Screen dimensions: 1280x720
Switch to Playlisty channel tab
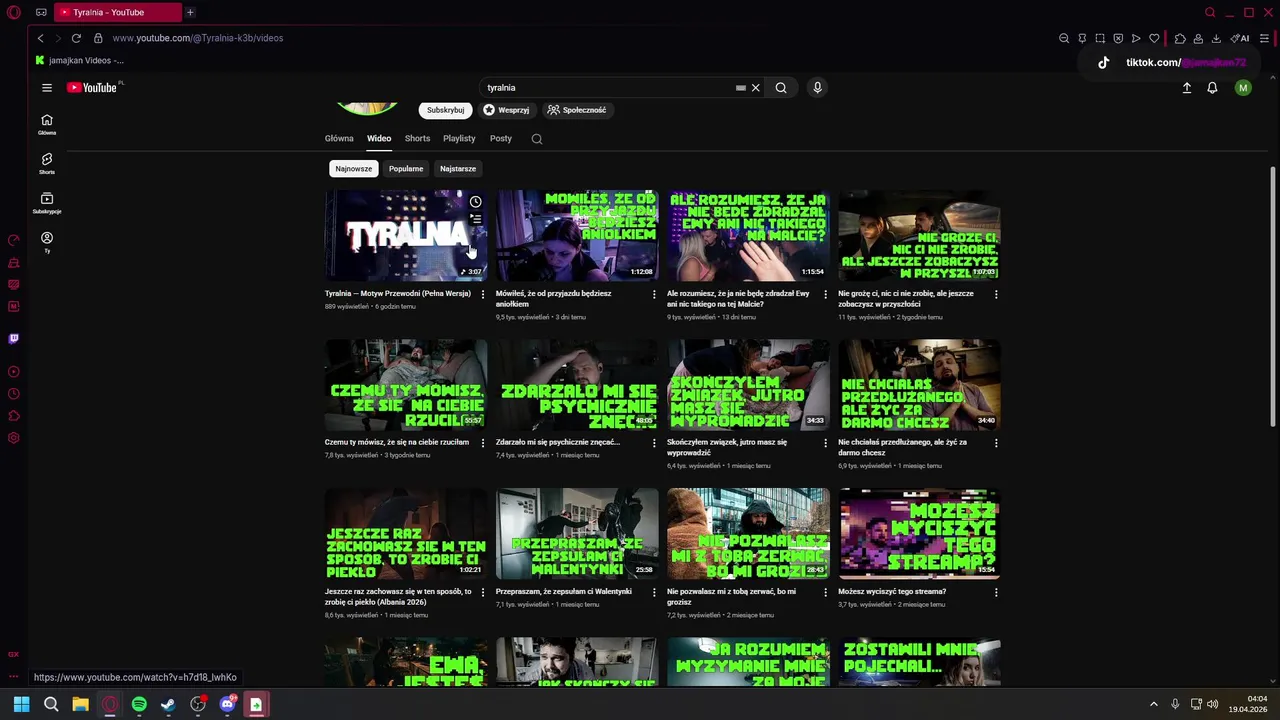click(459, 139)
